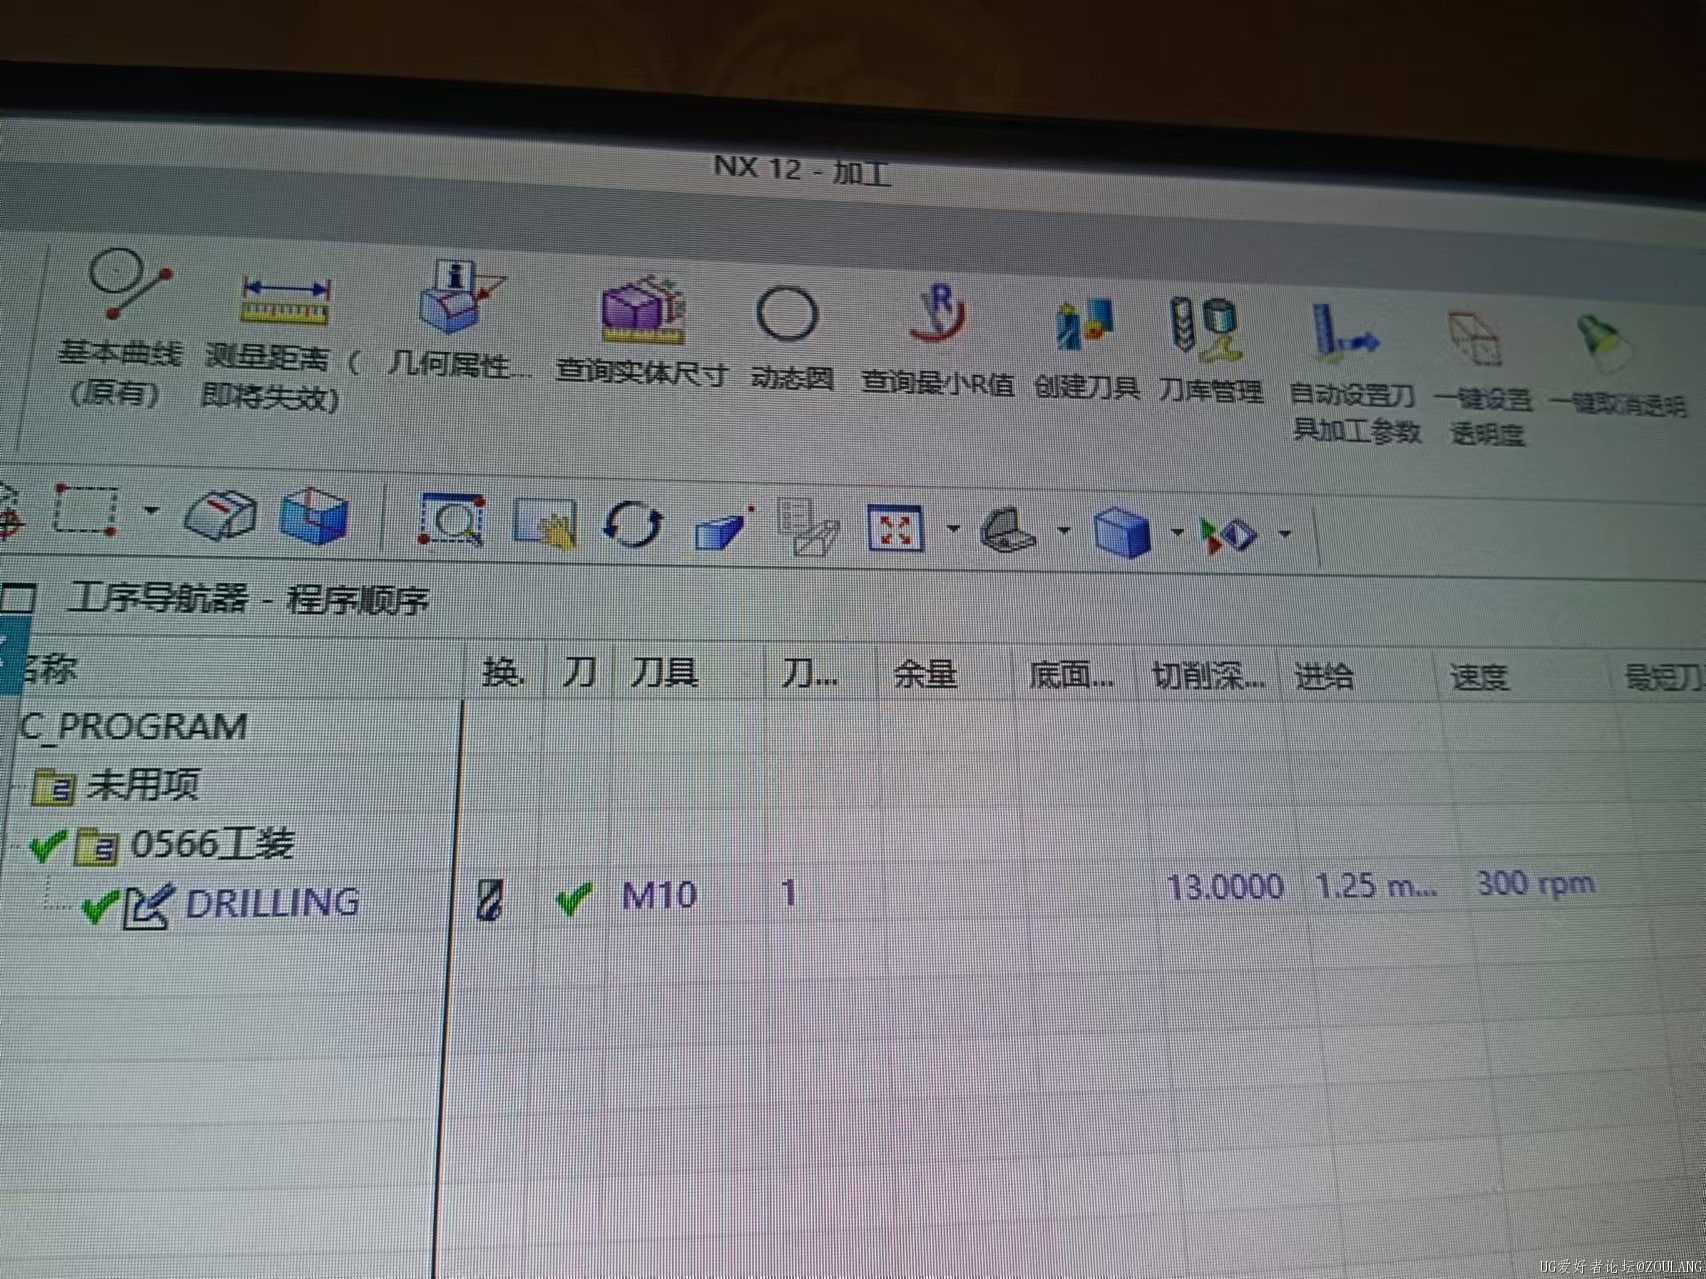
Task: Open dropdown after arrow and diamond icon
Action: pyautogui.click(x=1286, y=534)
